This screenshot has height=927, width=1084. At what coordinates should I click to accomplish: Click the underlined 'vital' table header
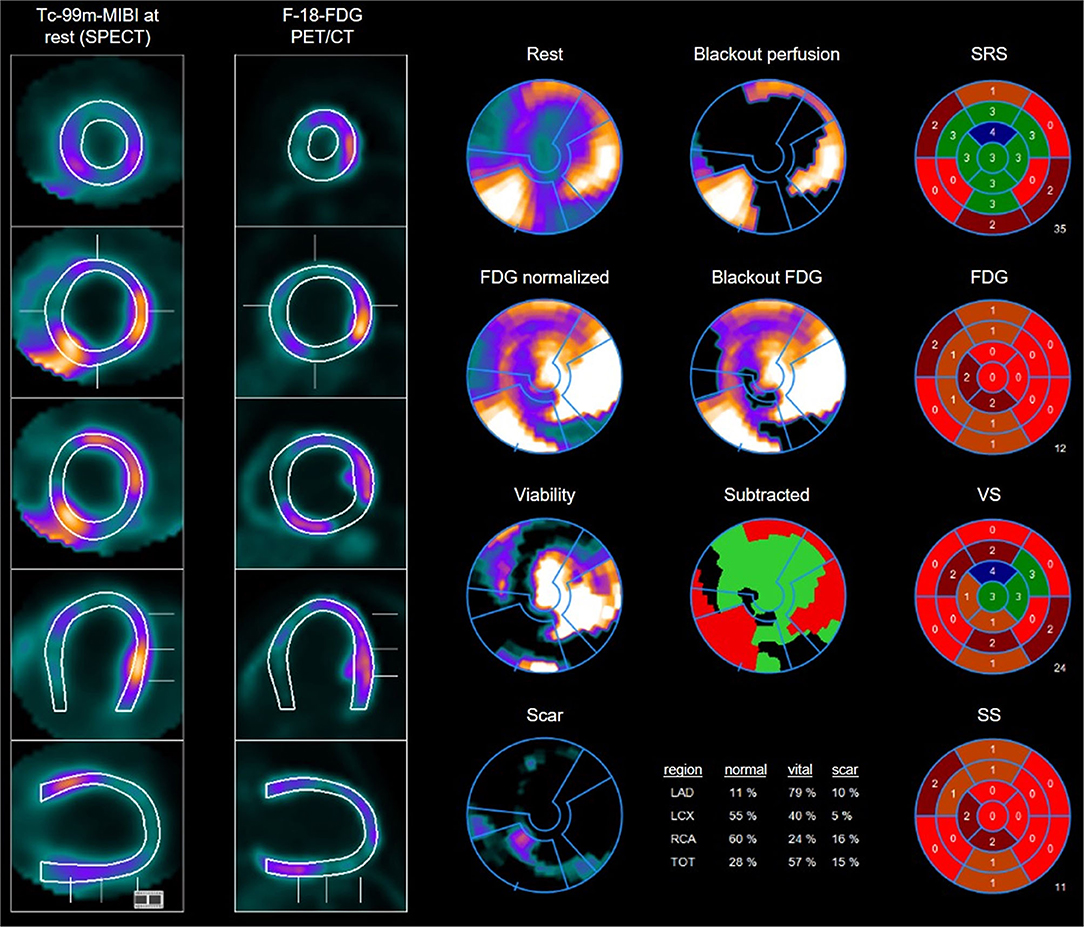click(x=800, y=770)
